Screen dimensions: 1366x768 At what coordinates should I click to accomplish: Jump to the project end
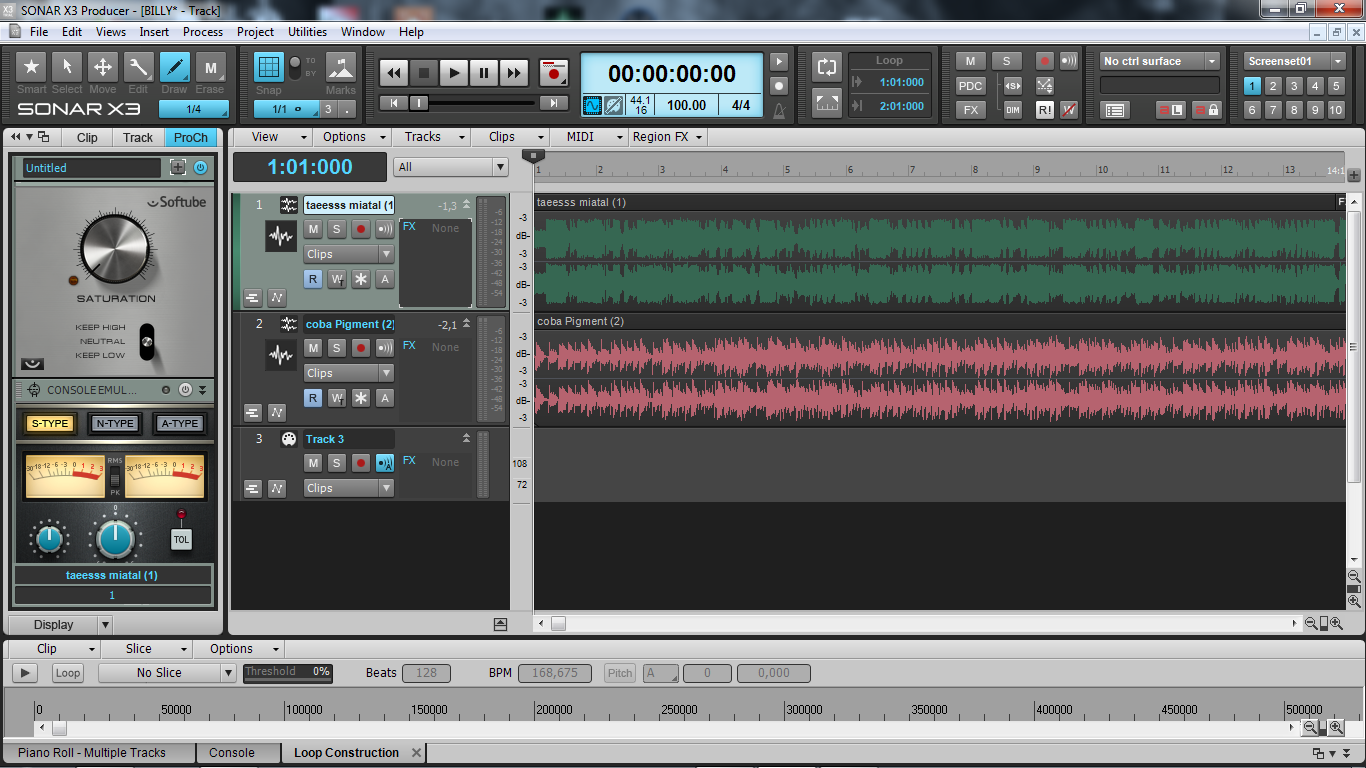554,102
